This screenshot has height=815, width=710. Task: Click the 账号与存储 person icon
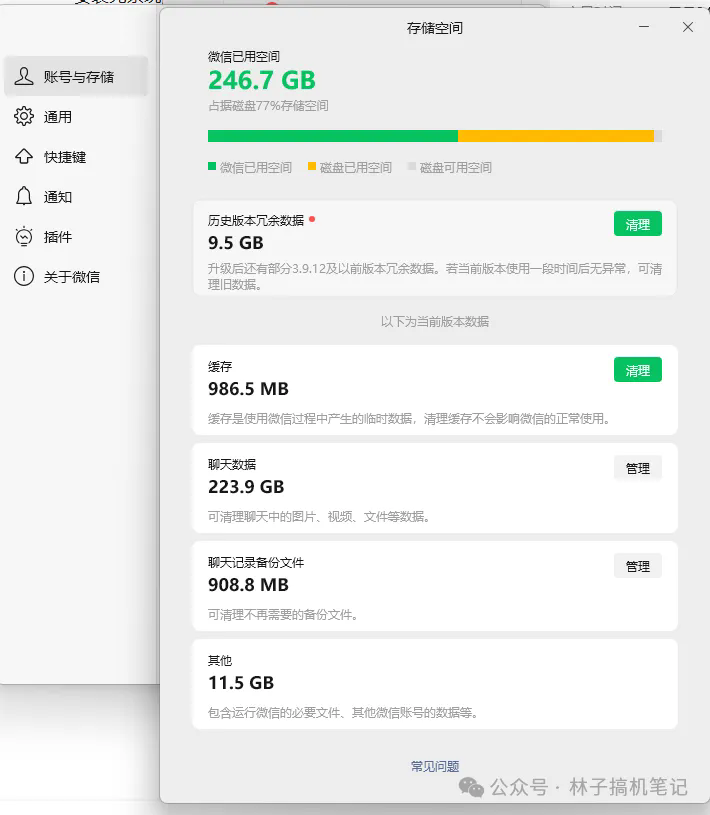click(x=24, y=77)
